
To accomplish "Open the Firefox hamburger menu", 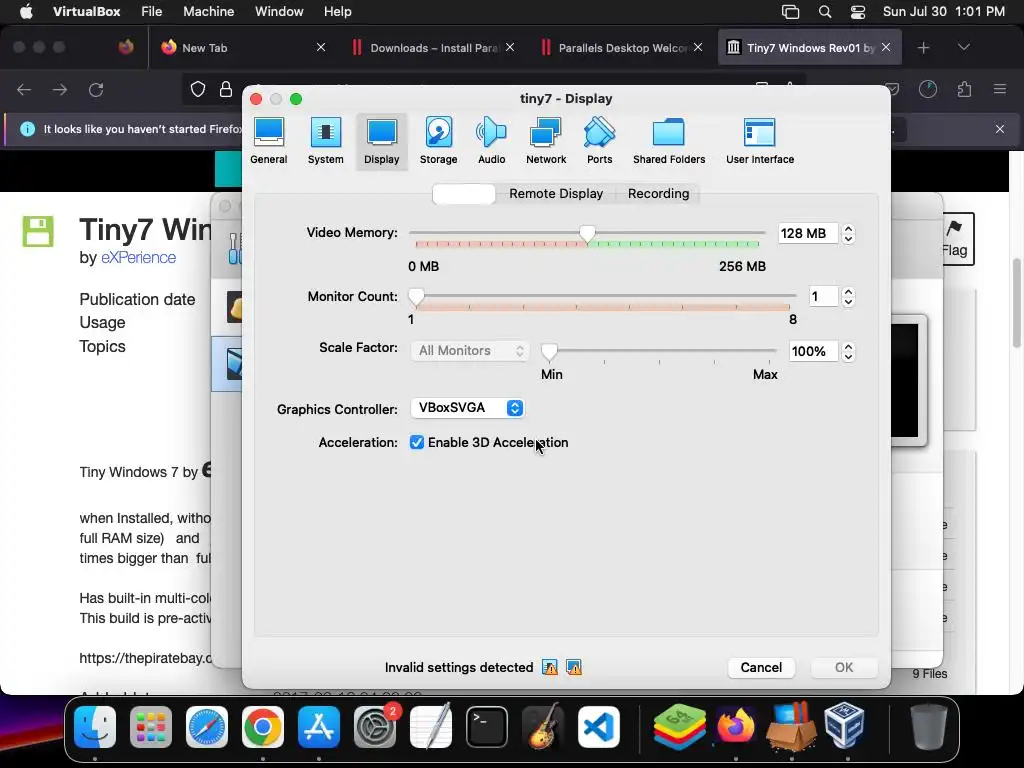I will (x=1000, y=89).
